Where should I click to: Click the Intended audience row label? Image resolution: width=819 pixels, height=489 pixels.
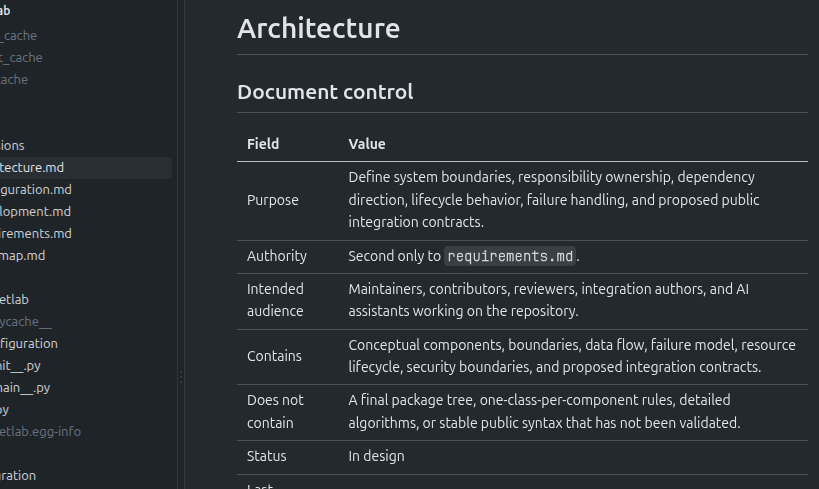[x=275, y=300]
